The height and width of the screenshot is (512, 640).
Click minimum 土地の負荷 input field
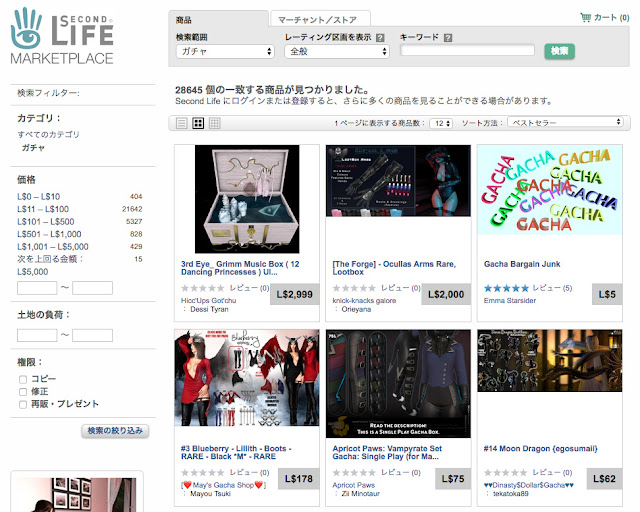point(37,335)
